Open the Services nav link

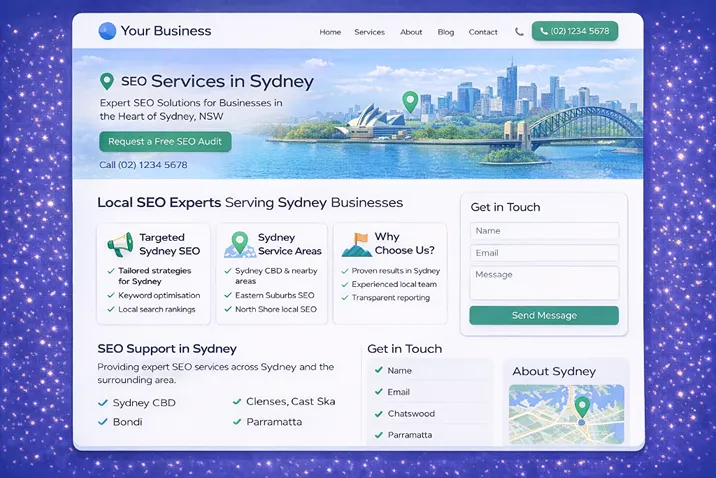tap(369, 32)
